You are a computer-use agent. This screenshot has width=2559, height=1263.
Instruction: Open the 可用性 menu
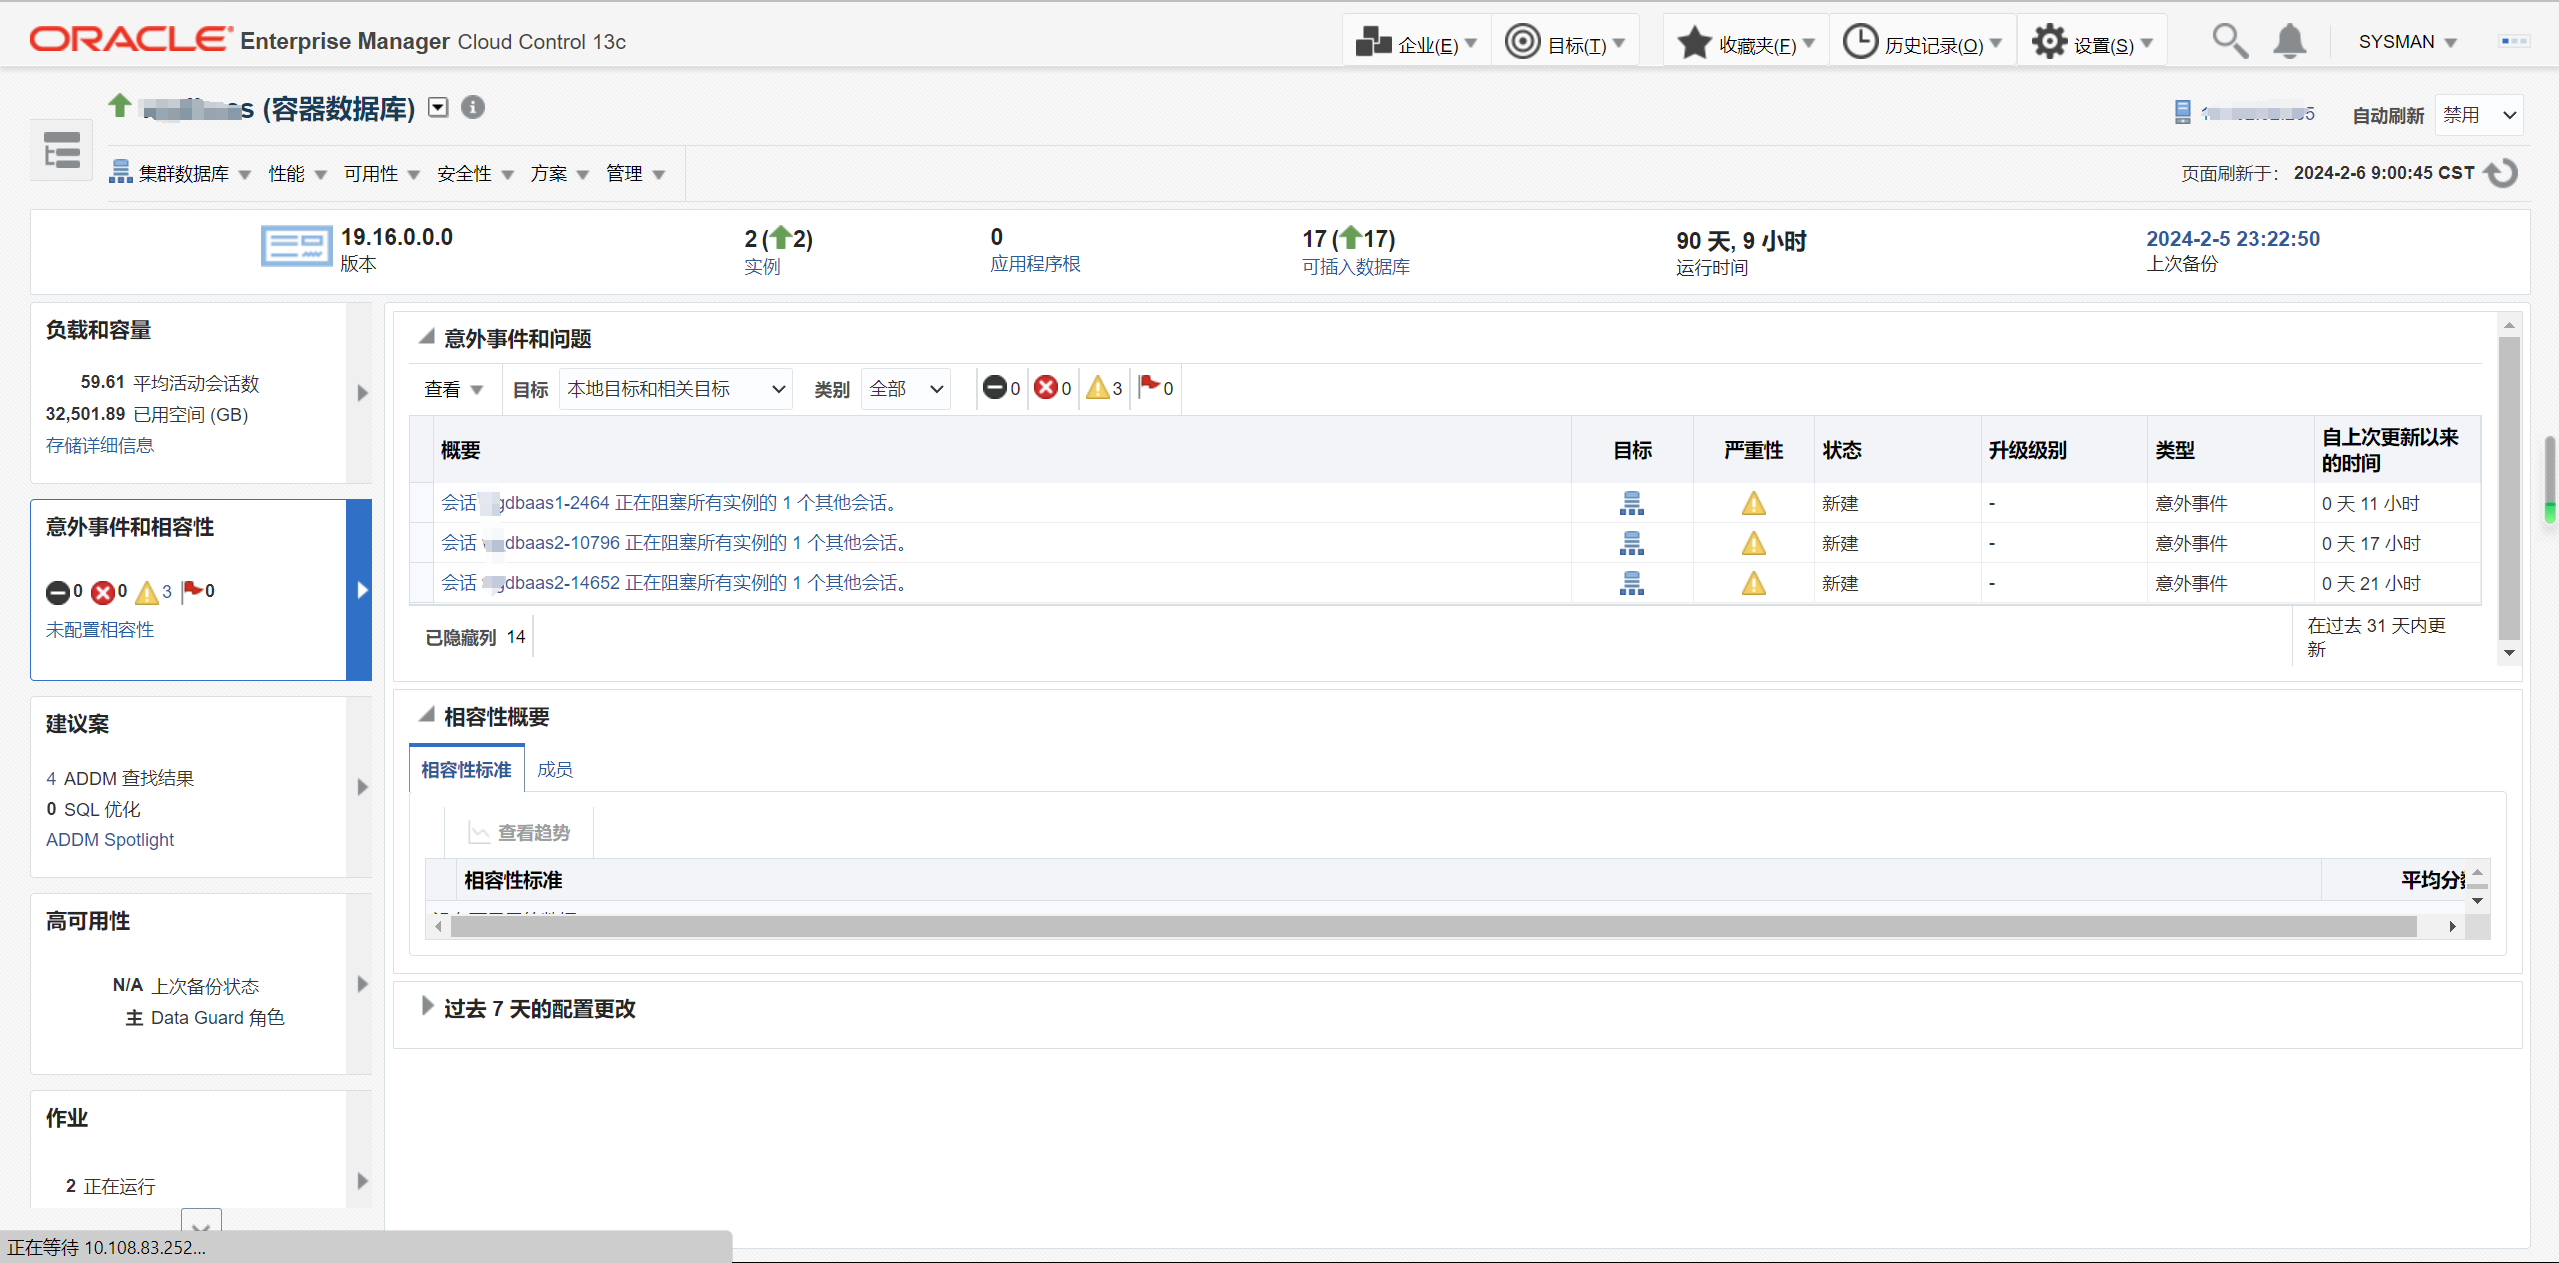(381, 174)
